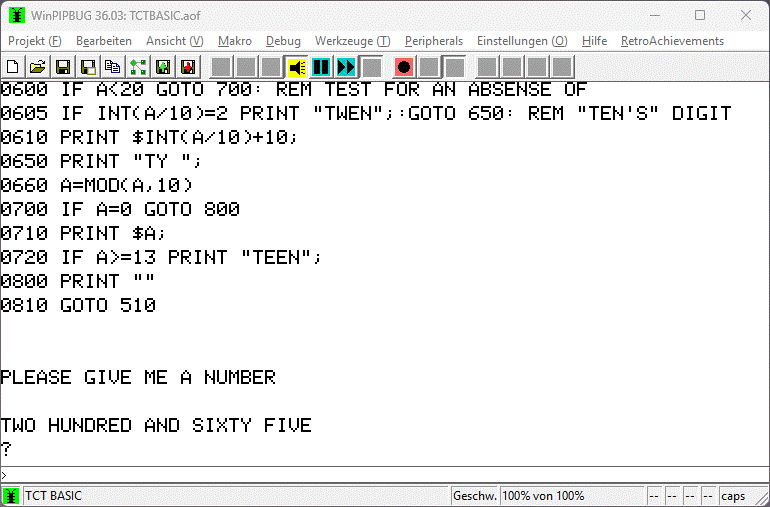Screen dimensions: 770x507
Task: Click the Save floppy disk icon
Action: pos(63,67)
